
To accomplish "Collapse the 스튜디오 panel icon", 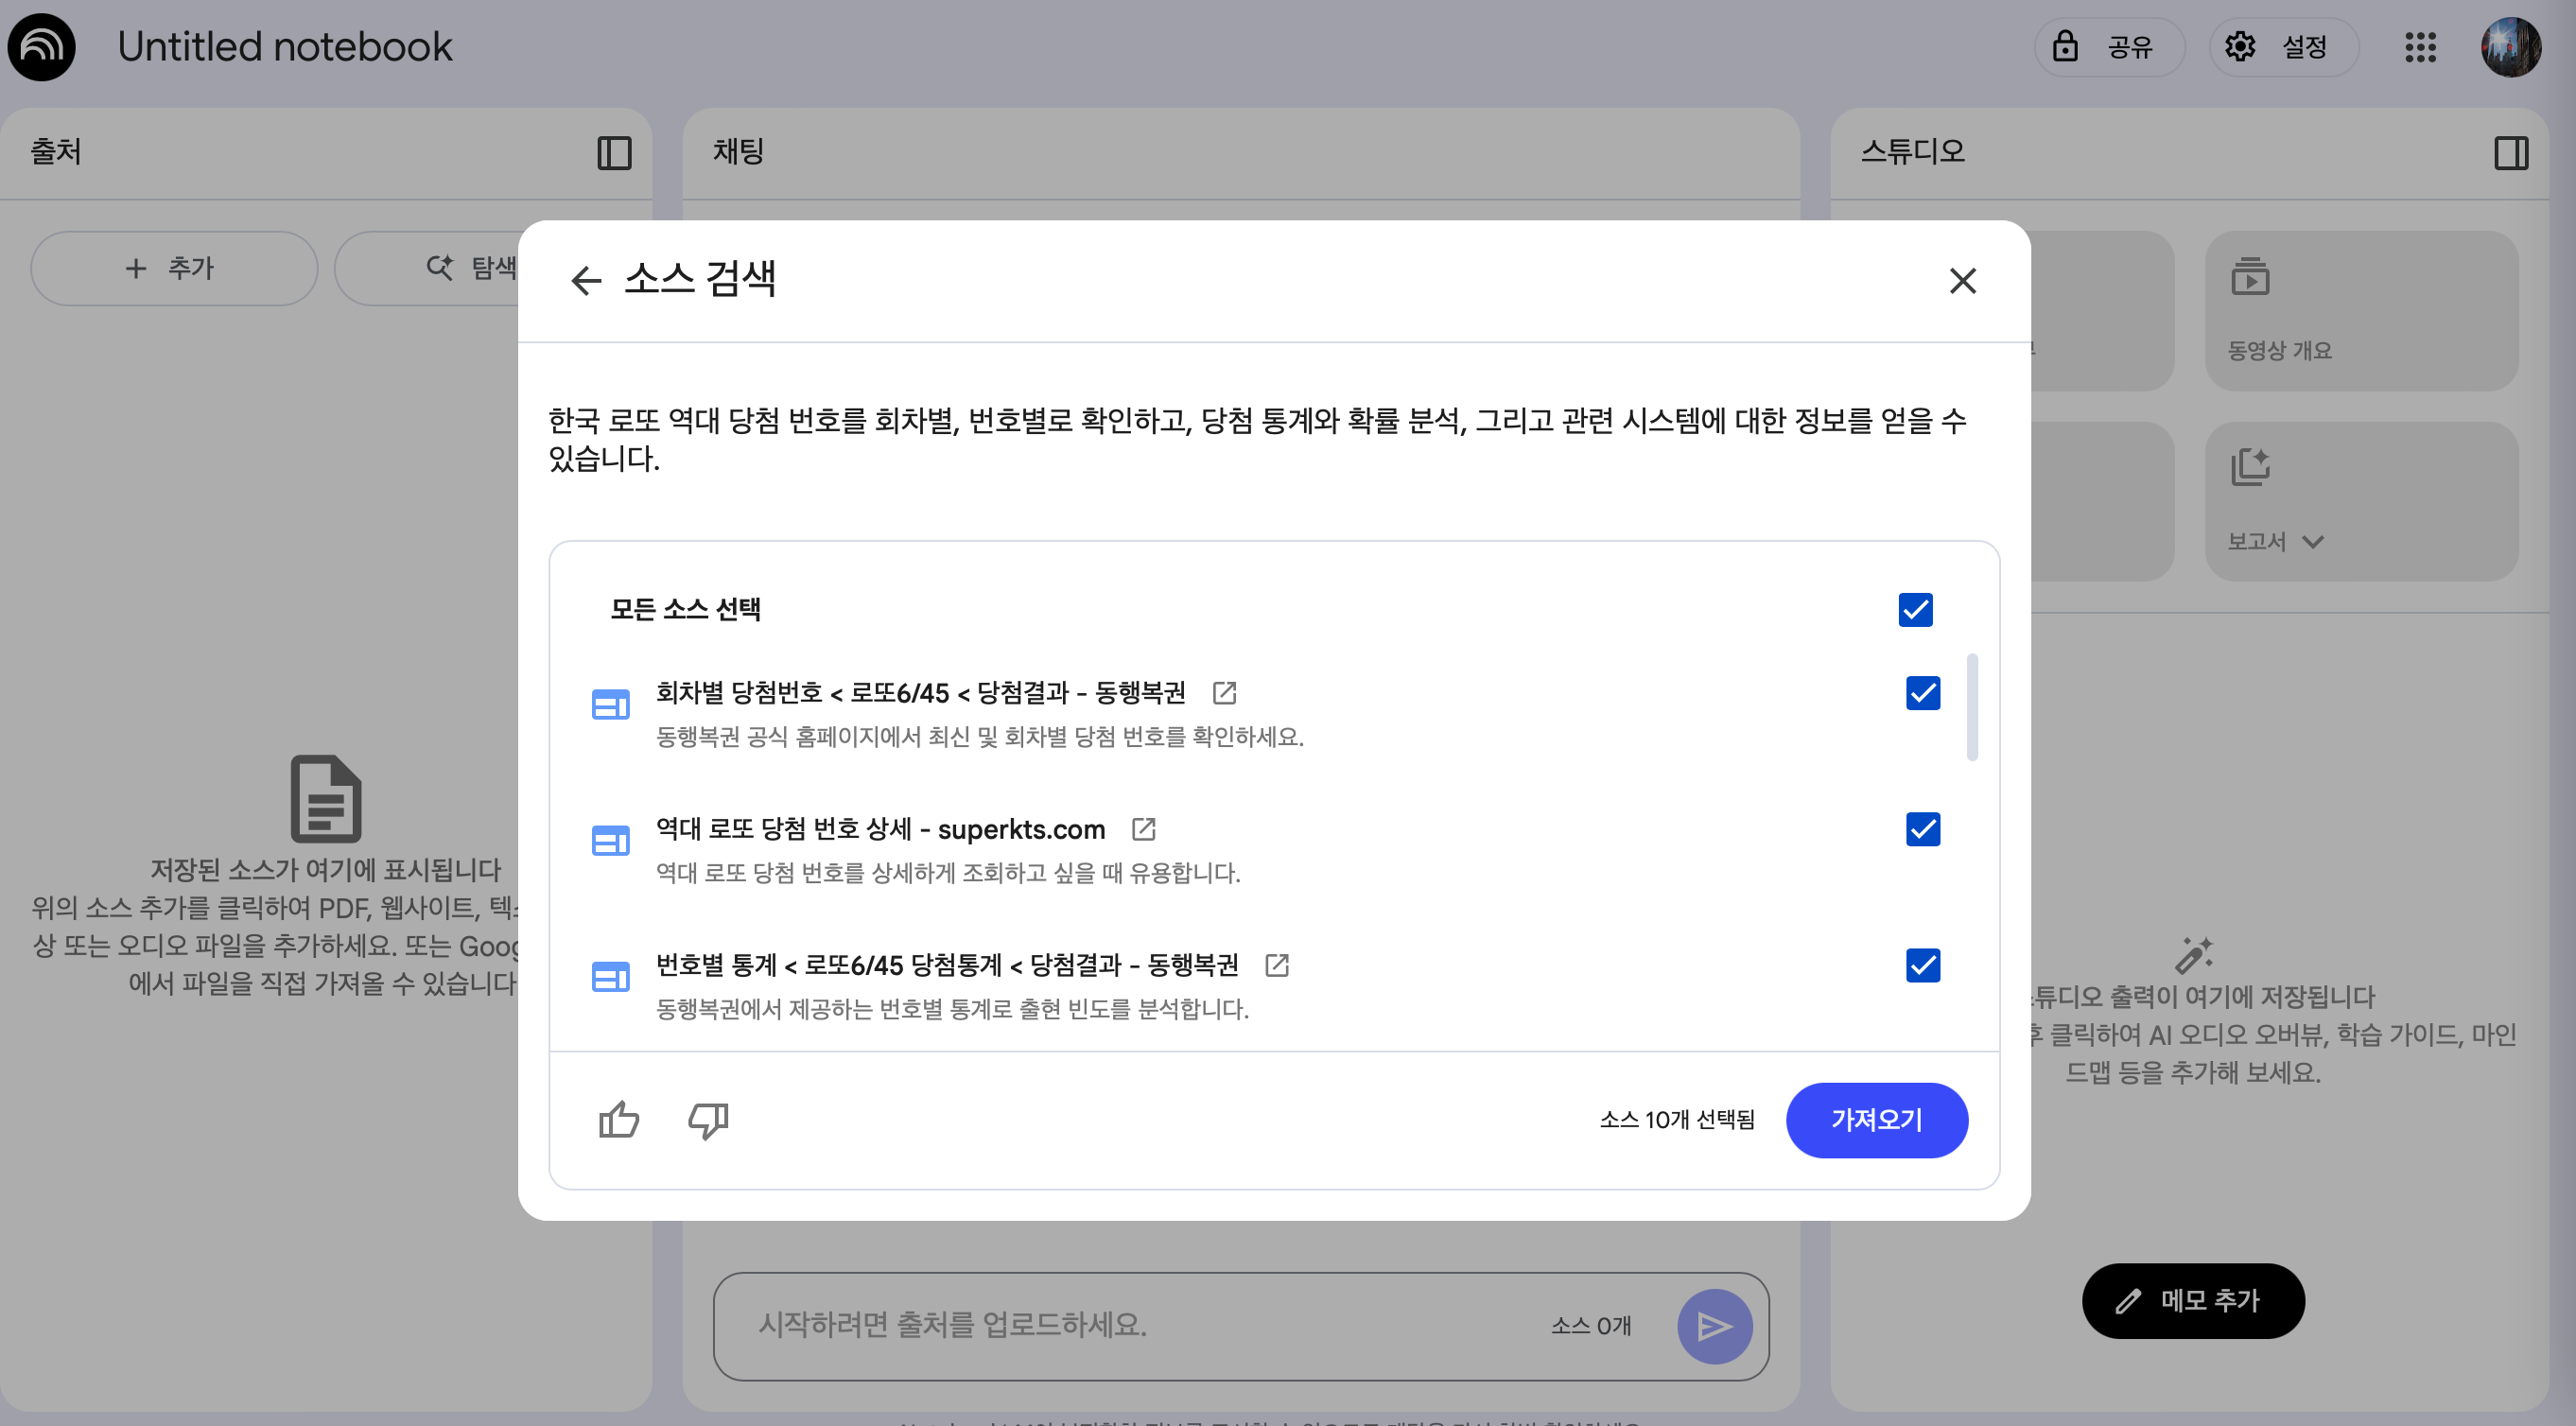I will pos(2510,153).
